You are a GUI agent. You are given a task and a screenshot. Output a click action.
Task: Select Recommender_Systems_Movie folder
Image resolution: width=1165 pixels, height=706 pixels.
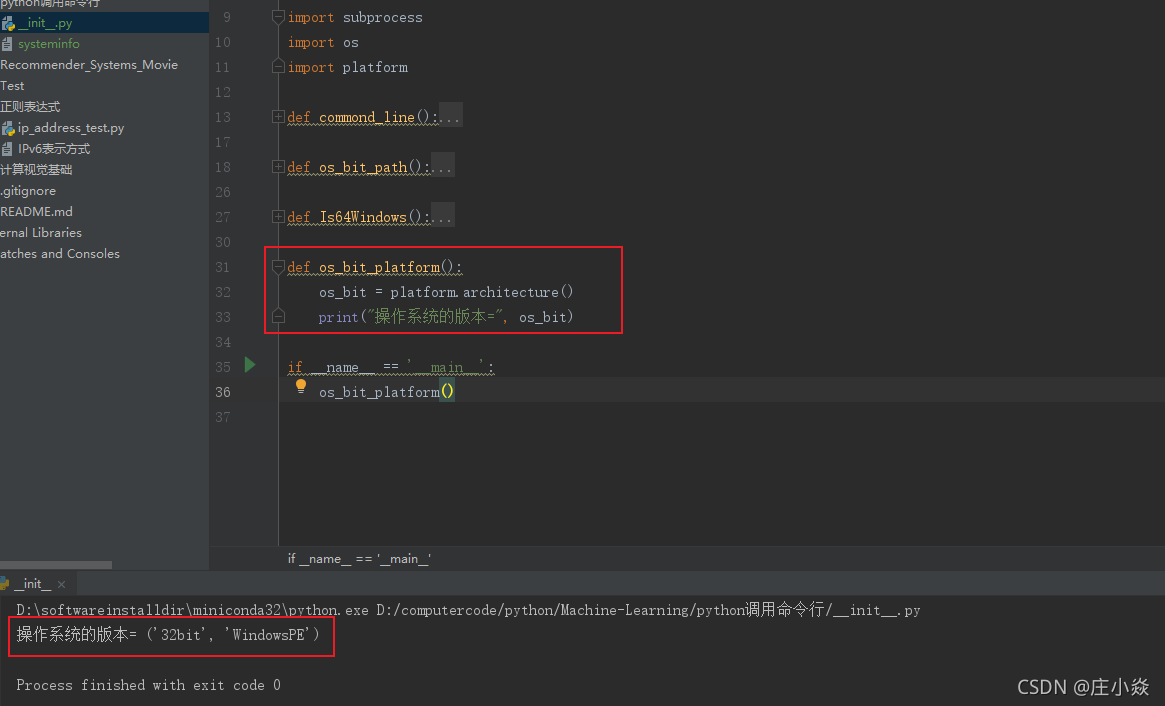coord(89,65)
